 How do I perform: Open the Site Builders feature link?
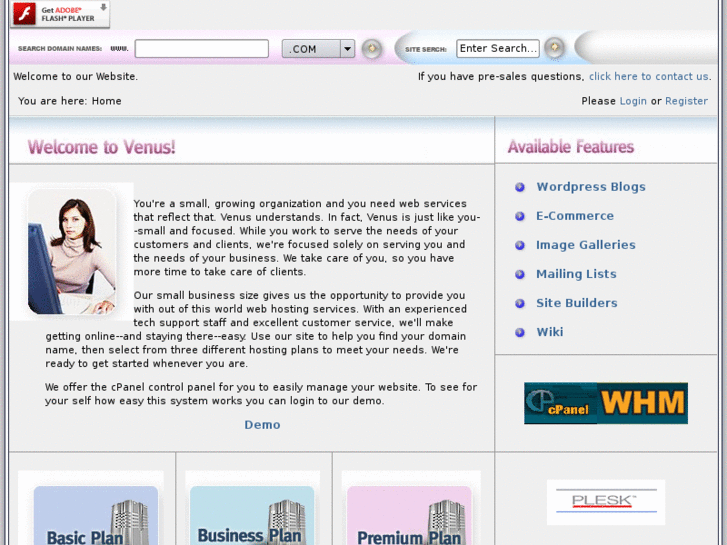[x=577, y=303]
